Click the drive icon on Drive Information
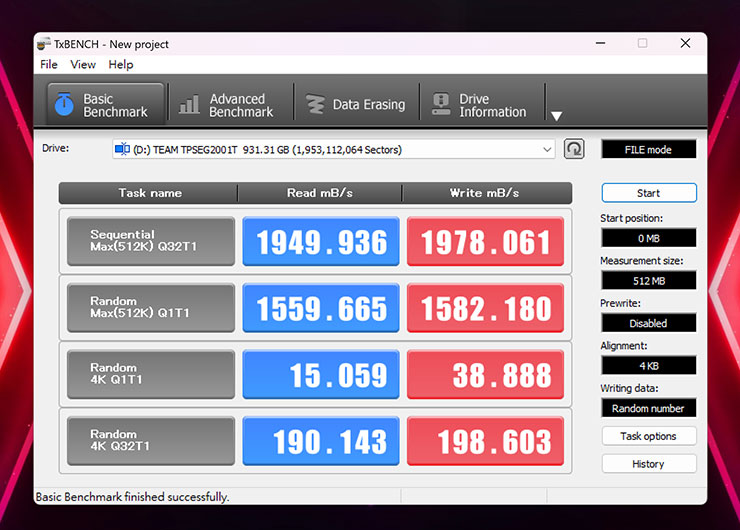 [x=441, y=104]
